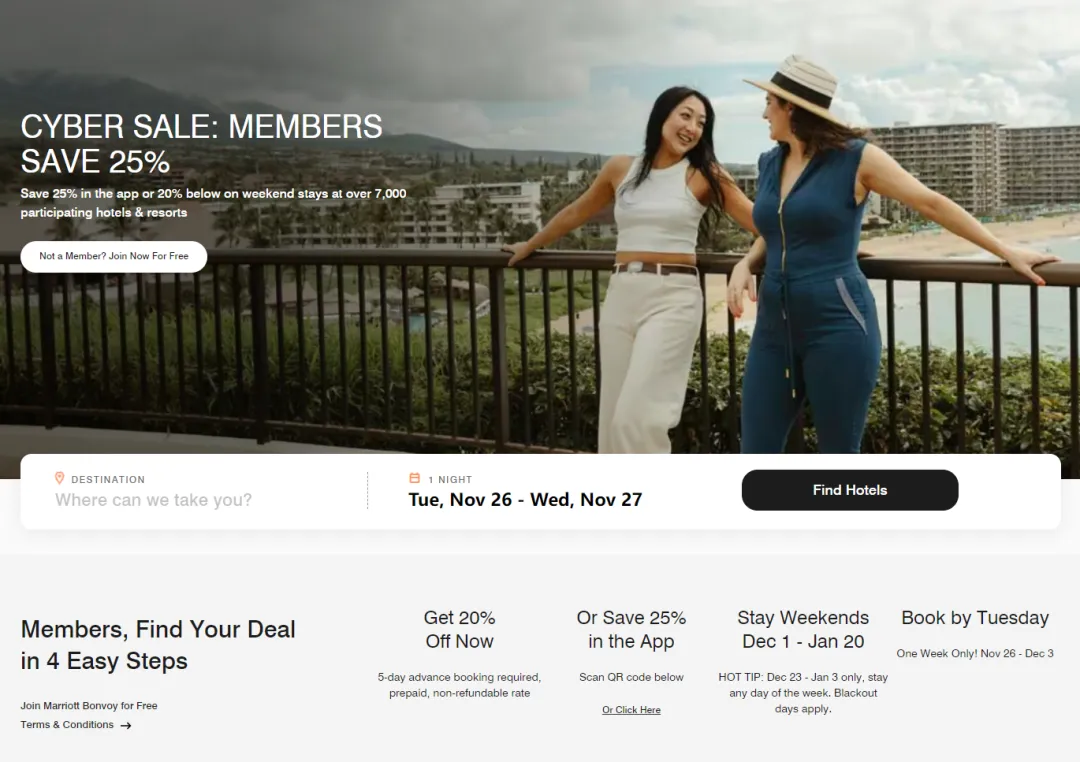
Task: Click Join Marriott Bonvoy for Free link
Action: click(89, 706)
